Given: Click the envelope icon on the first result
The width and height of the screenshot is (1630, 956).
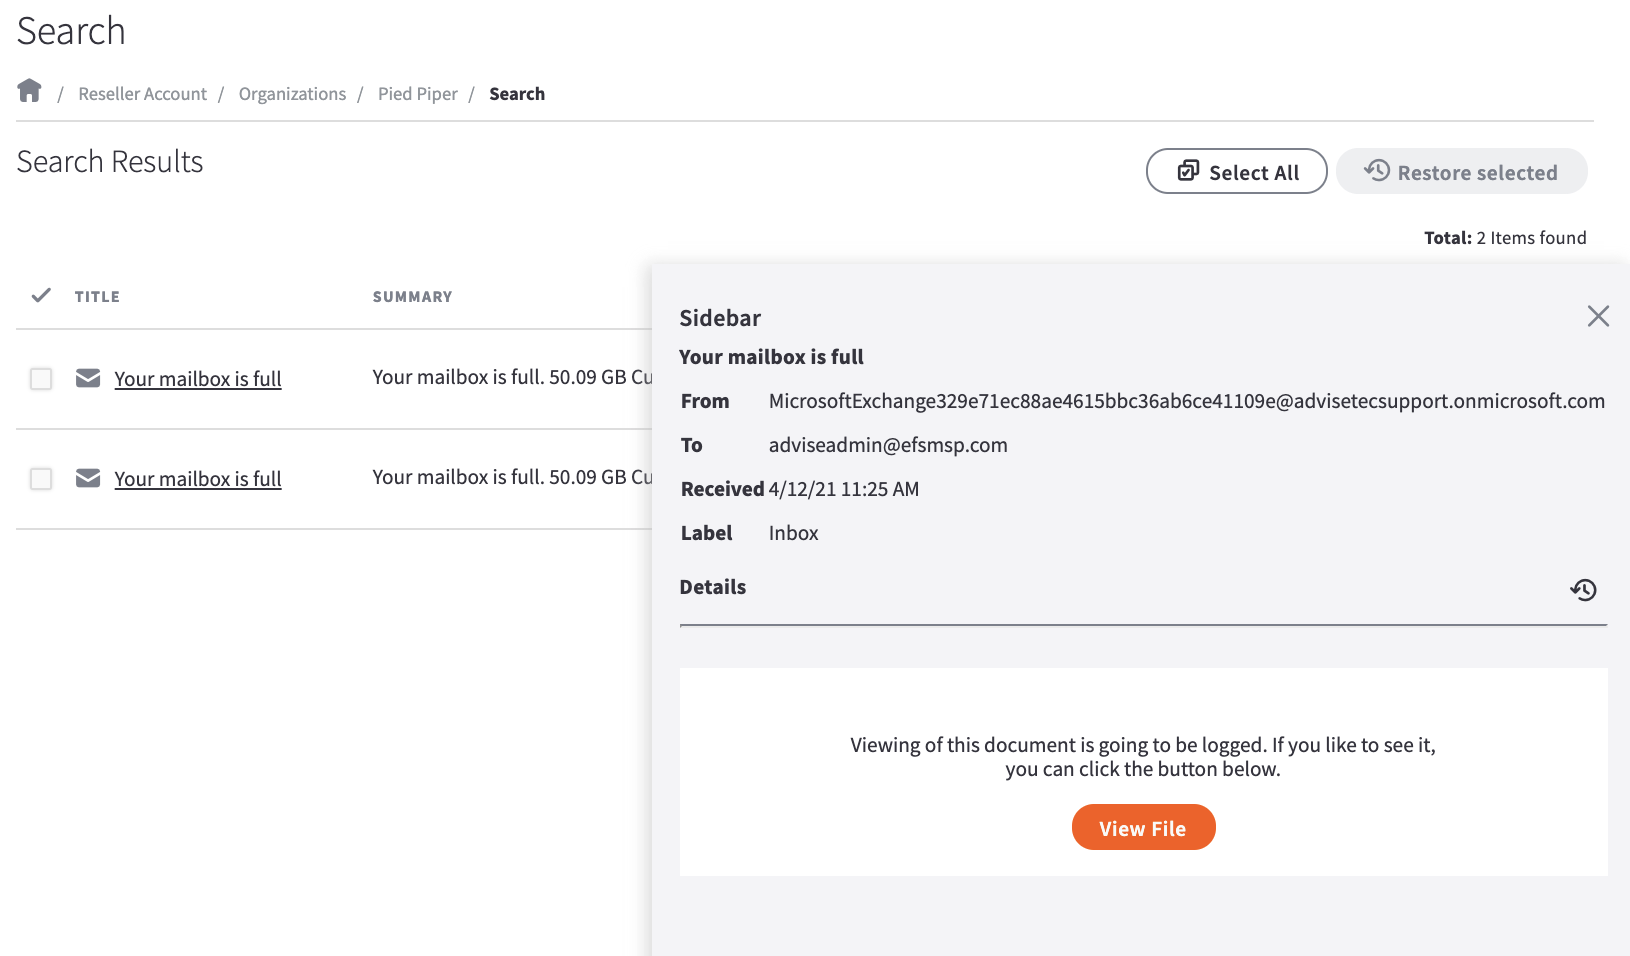Looking at the screenshot, I should click(x=88, y=378).
